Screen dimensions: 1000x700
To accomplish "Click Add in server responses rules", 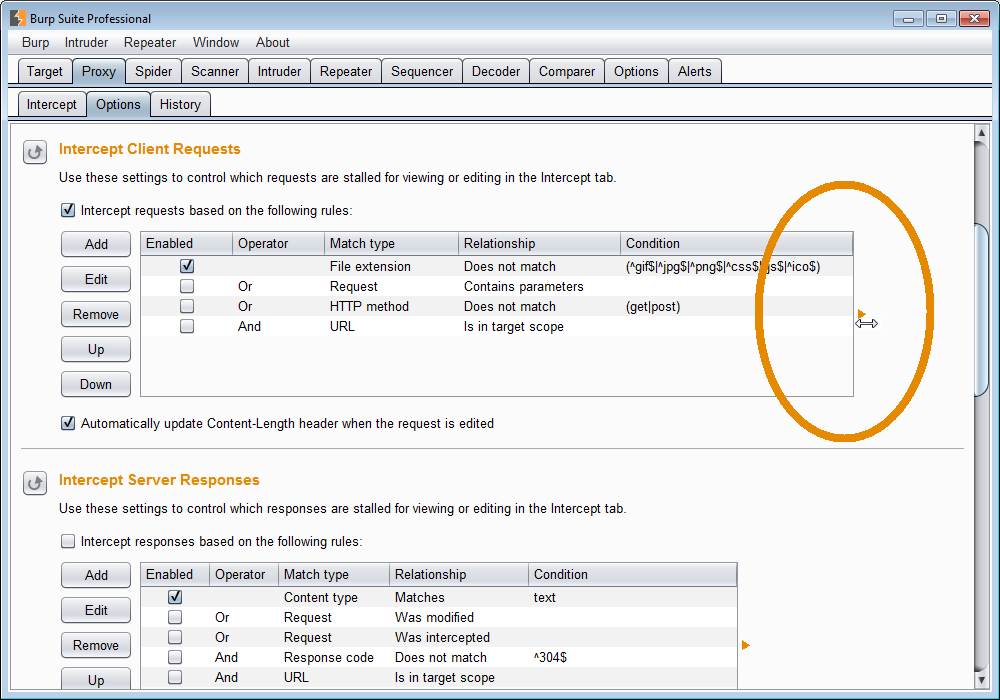I will pyautogui.click(x=96, y=575).
